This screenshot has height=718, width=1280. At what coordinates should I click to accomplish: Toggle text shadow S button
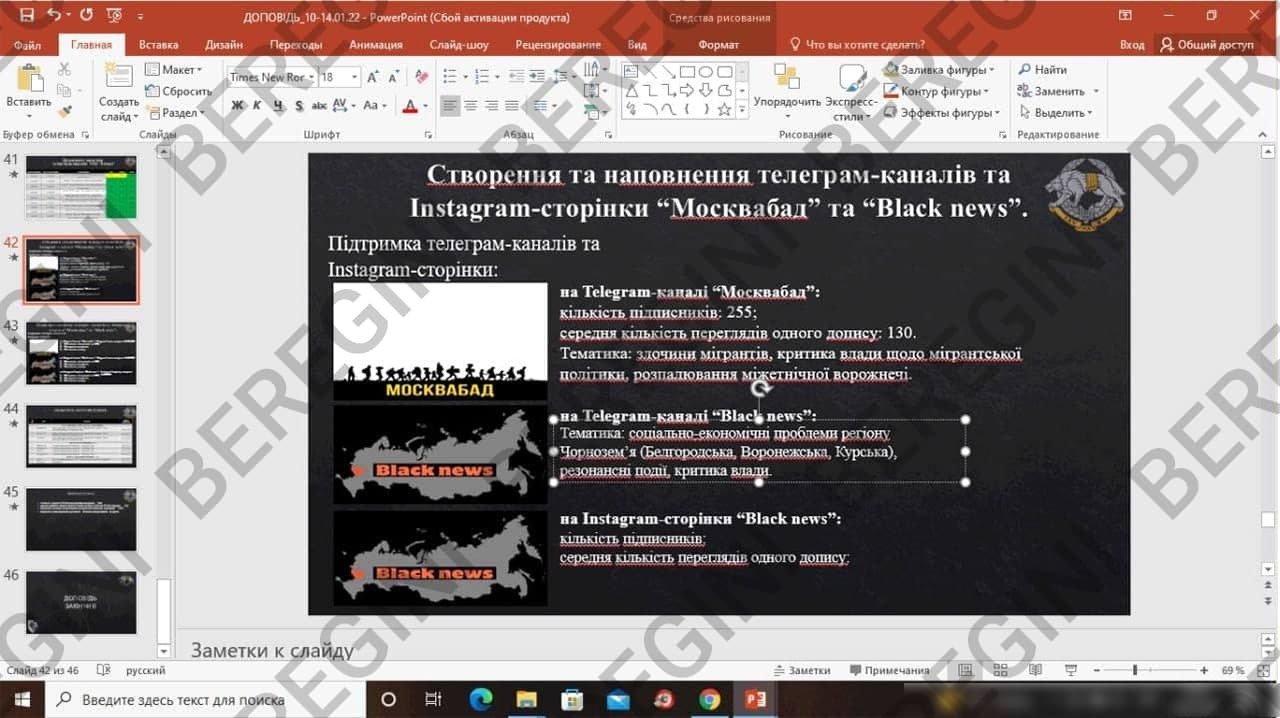coord(298,105)
